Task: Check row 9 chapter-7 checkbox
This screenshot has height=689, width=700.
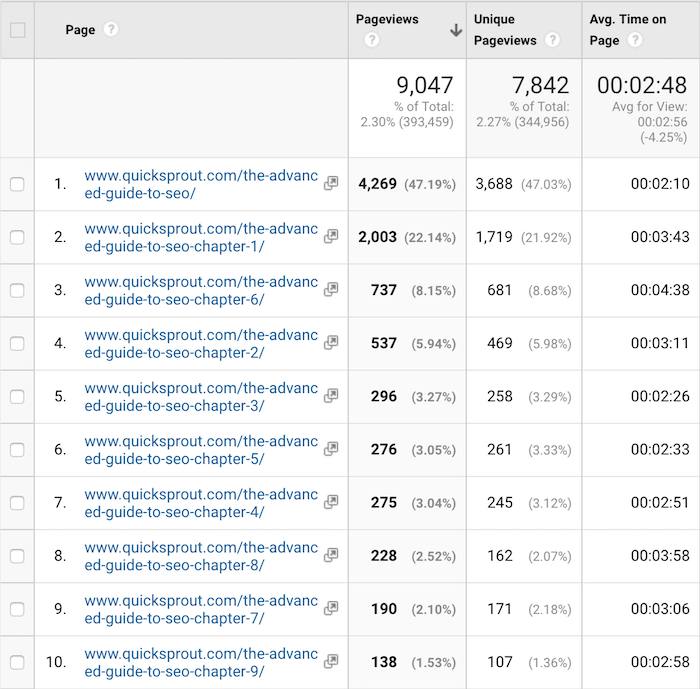Action: [x=17, y=609]
